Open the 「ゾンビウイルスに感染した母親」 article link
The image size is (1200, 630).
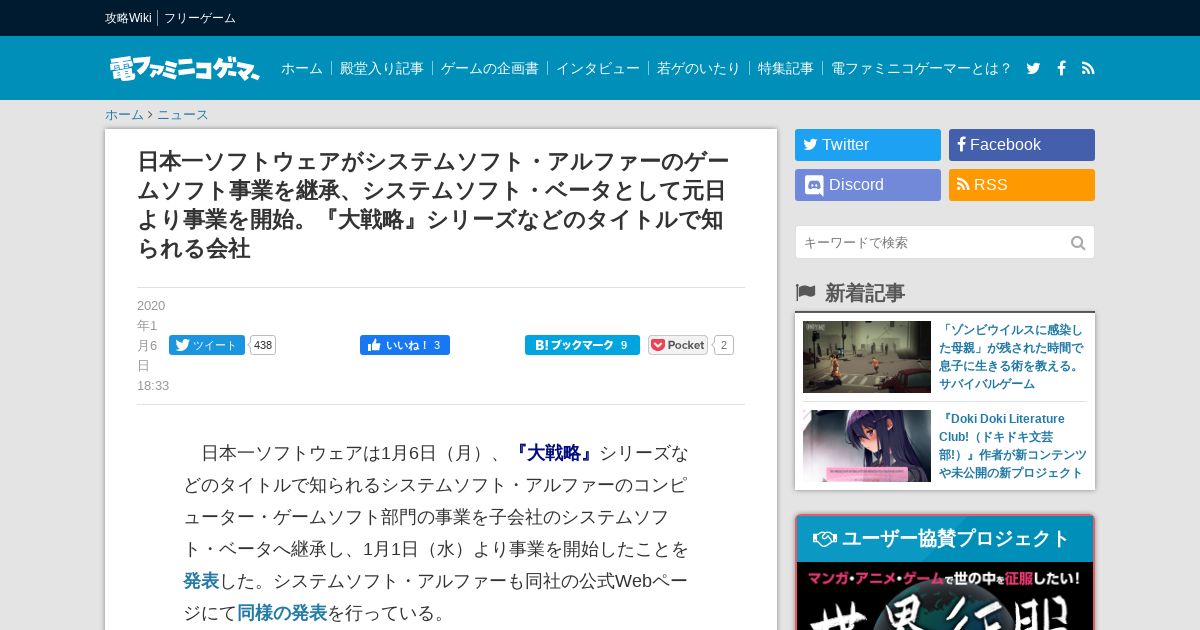click(x=1012, y=357)
